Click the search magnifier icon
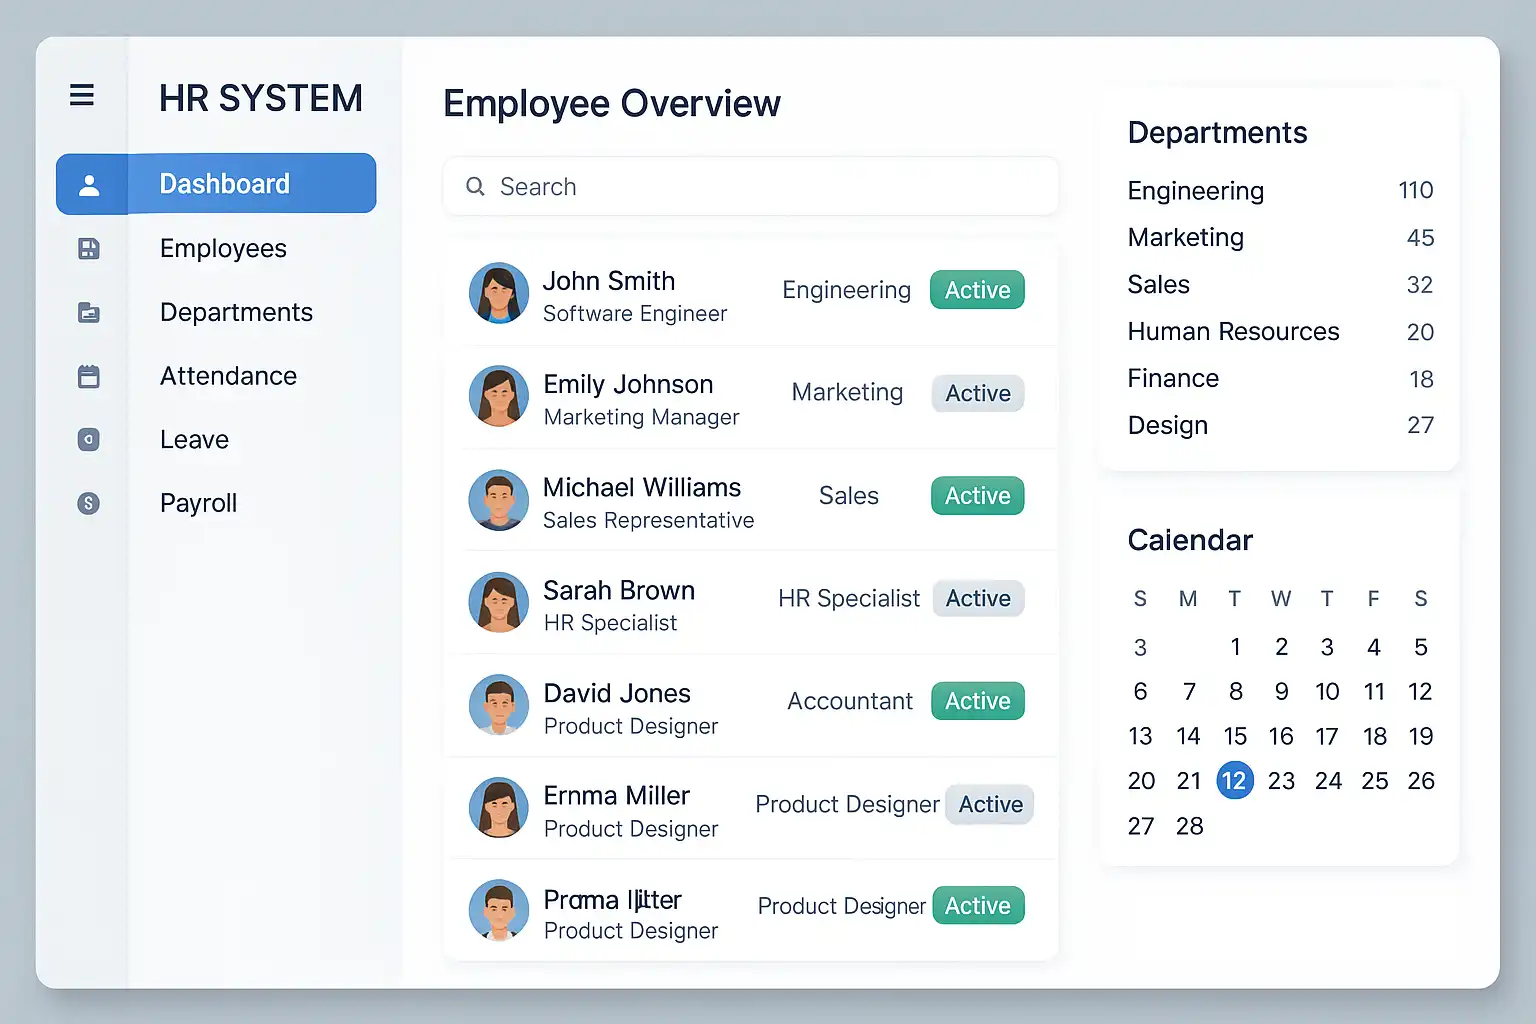This screenshot has width=1536, height=1024. [x=475, y=187]
